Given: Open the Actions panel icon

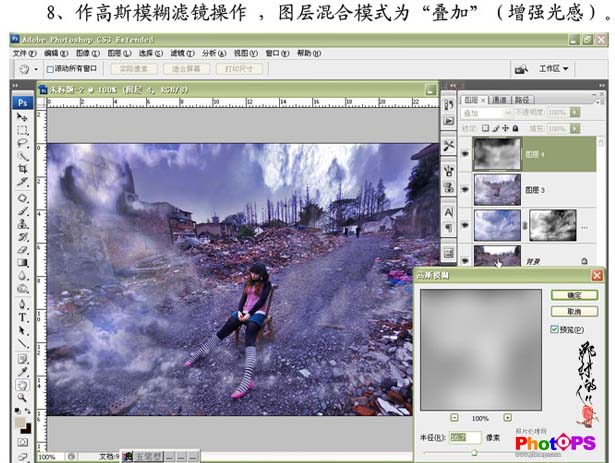Looking at the screenshot, I should click(x=449, y=121).
